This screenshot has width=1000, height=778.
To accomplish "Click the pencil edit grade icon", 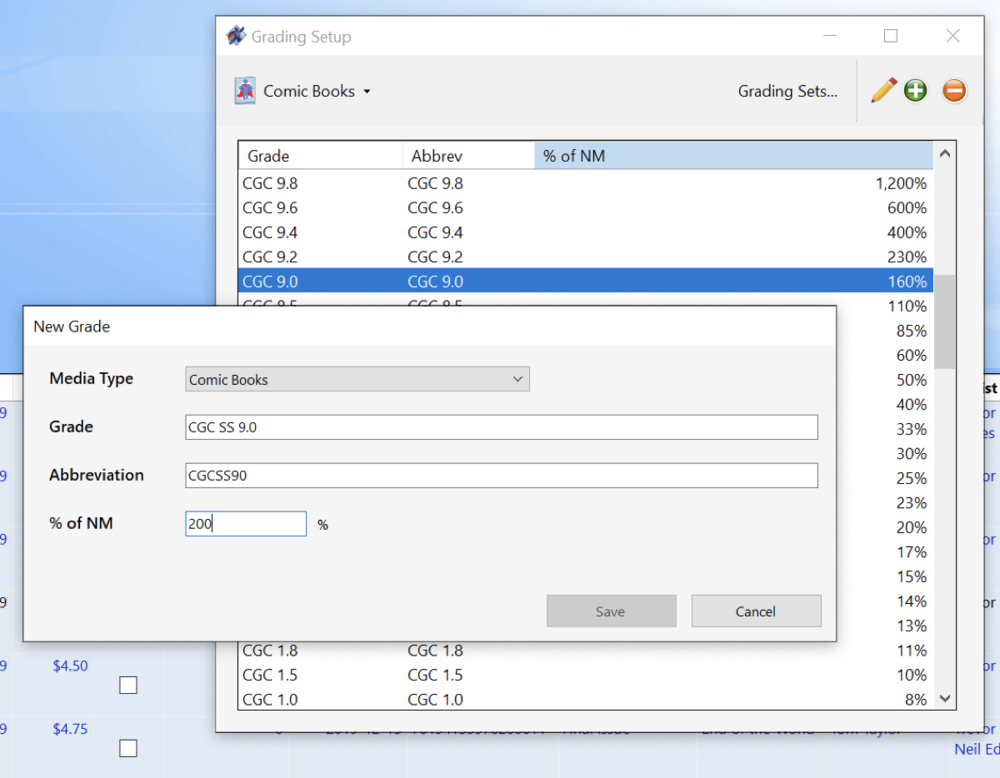I will (883, 91).
